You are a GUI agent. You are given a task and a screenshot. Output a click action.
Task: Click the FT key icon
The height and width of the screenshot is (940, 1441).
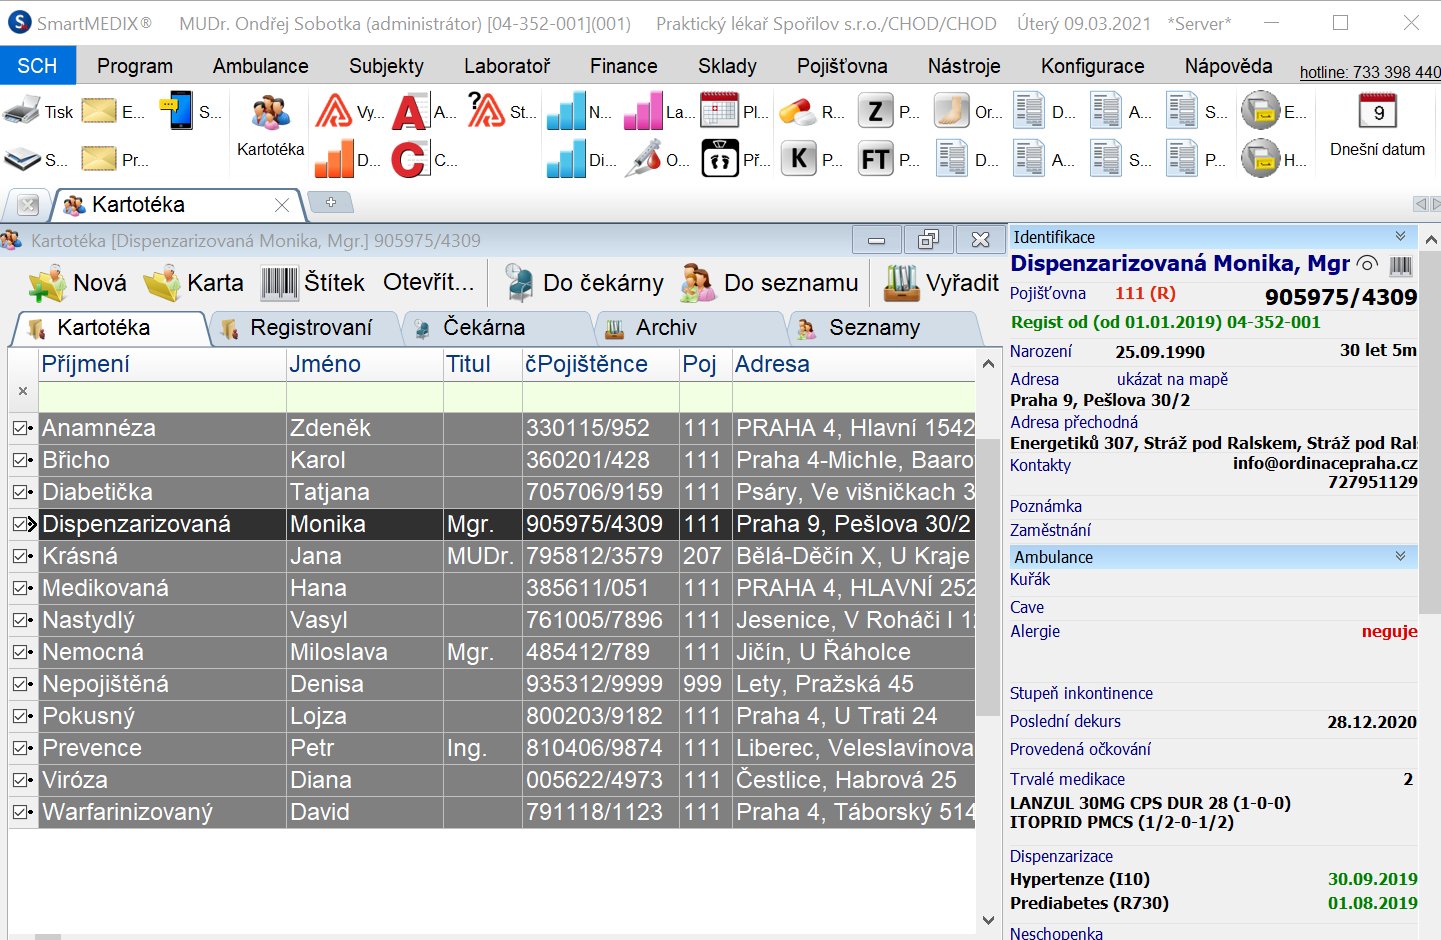pyautogui.click(x=876, y=159)
